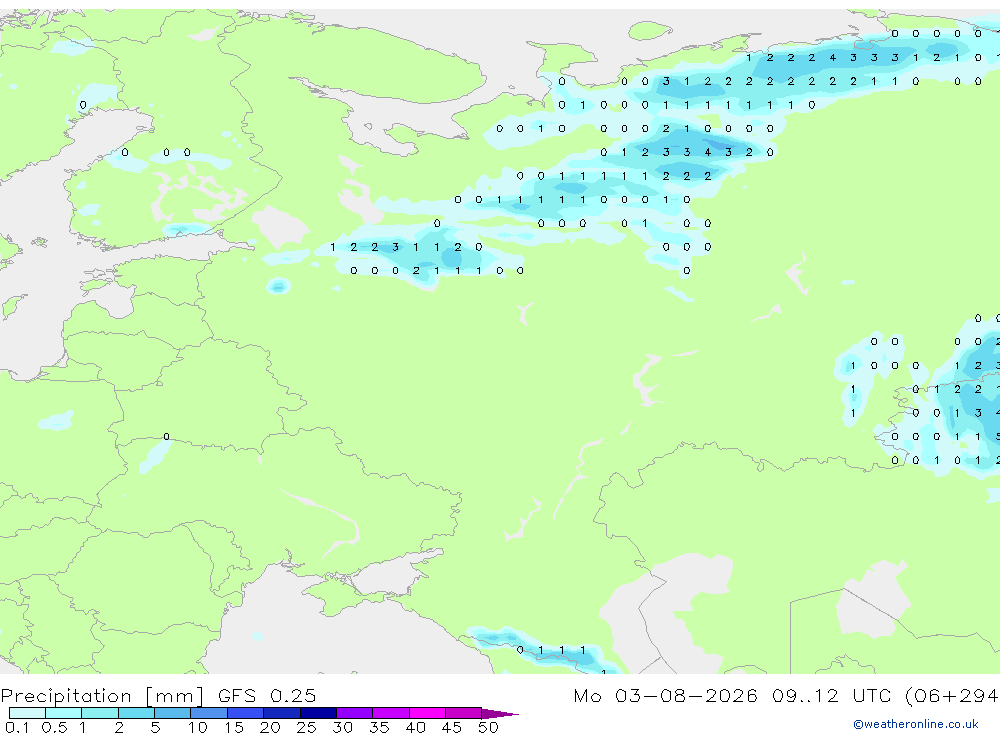Select the 2–5 mm legend color swatch
This screenshot has height=733, width=1000.
(x=136, y=713)
